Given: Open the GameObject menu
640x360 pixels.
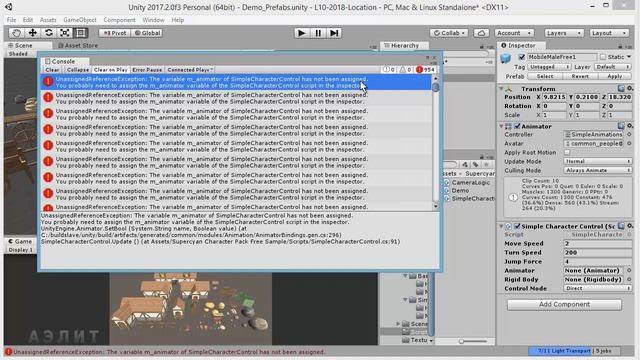Looking at the screenshot, I should [80, 20].
